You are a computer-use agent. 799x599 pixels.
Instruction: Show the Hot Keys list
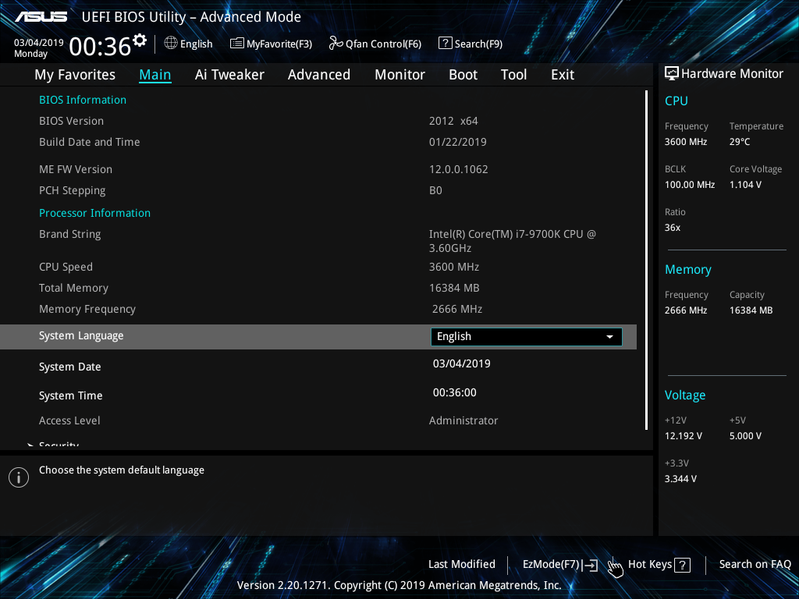[650, 564]
